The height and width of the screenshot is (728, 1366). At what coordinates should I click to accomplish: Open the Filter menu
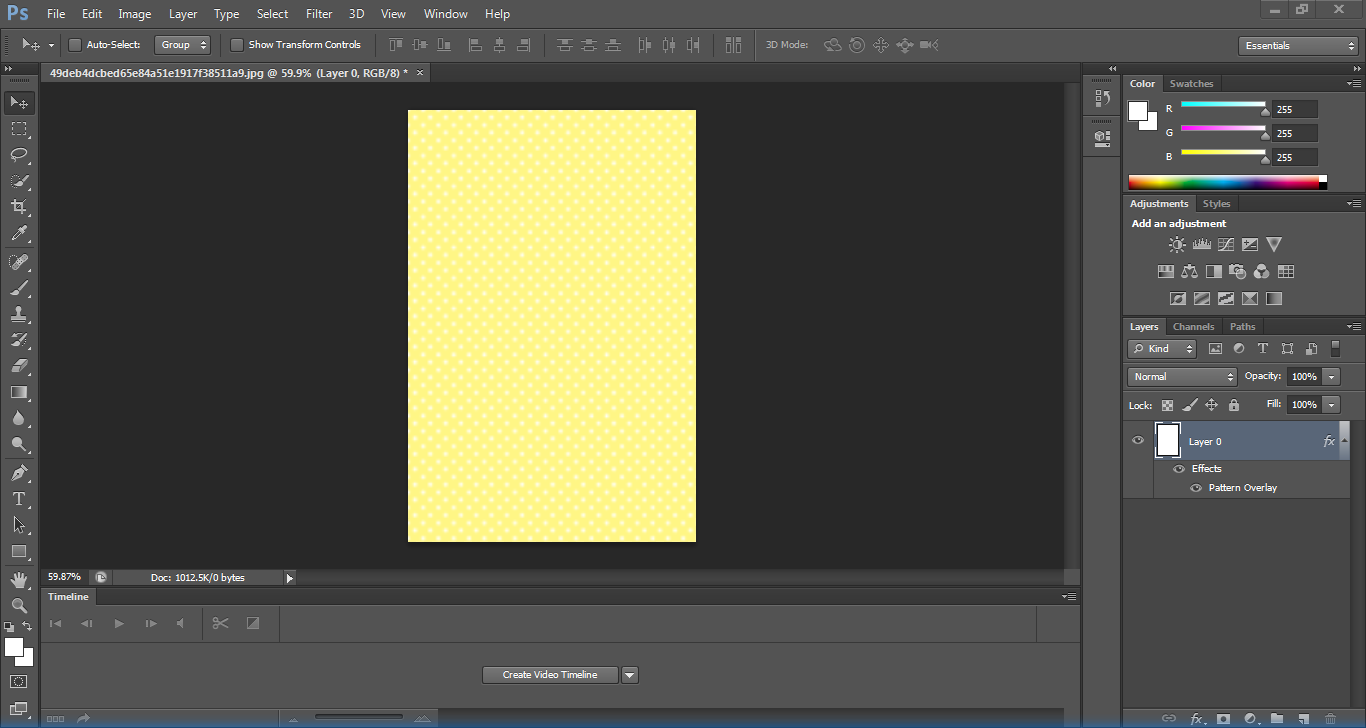tap(319, 14)
